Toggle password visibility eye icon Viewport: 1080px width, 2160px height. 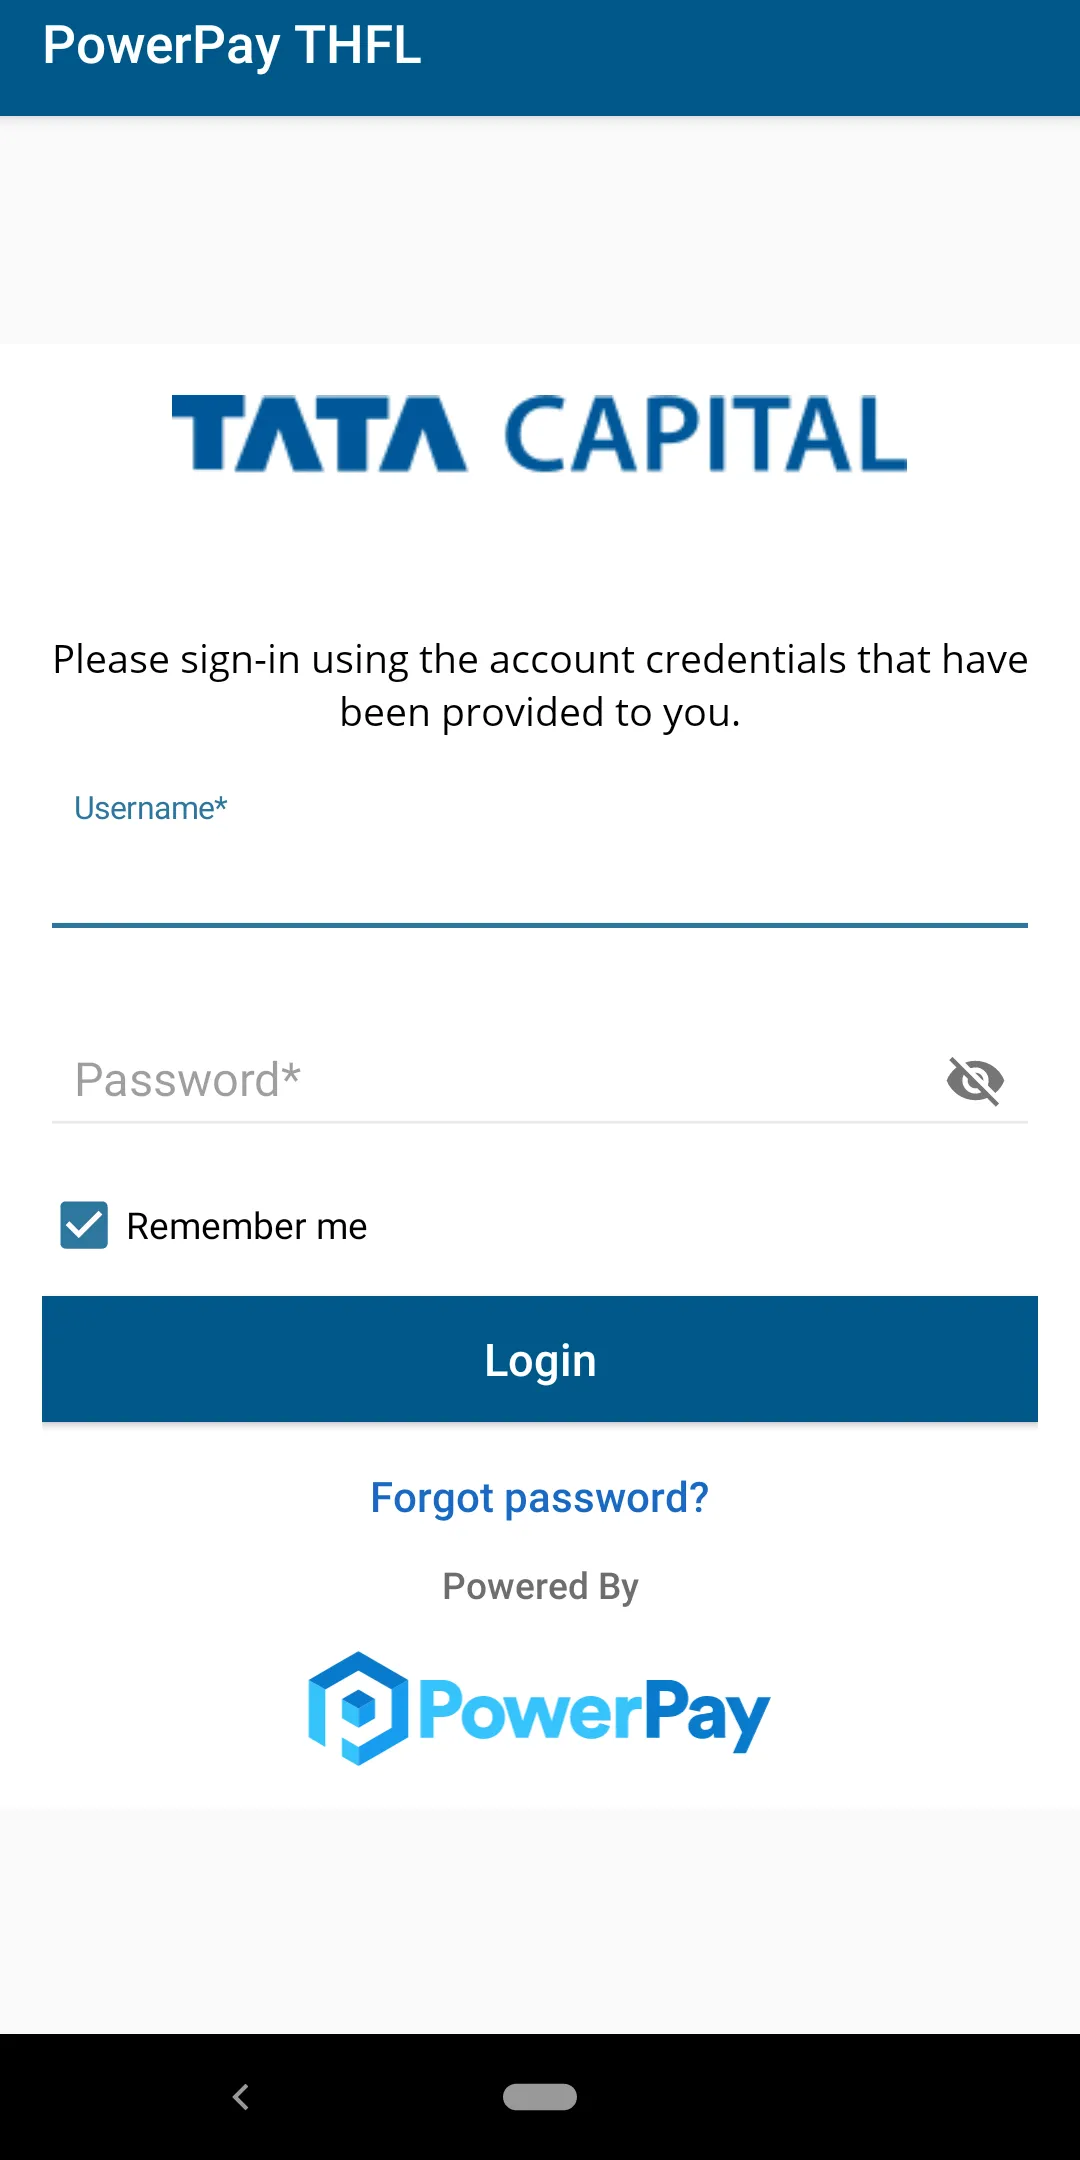point(975,1080)
